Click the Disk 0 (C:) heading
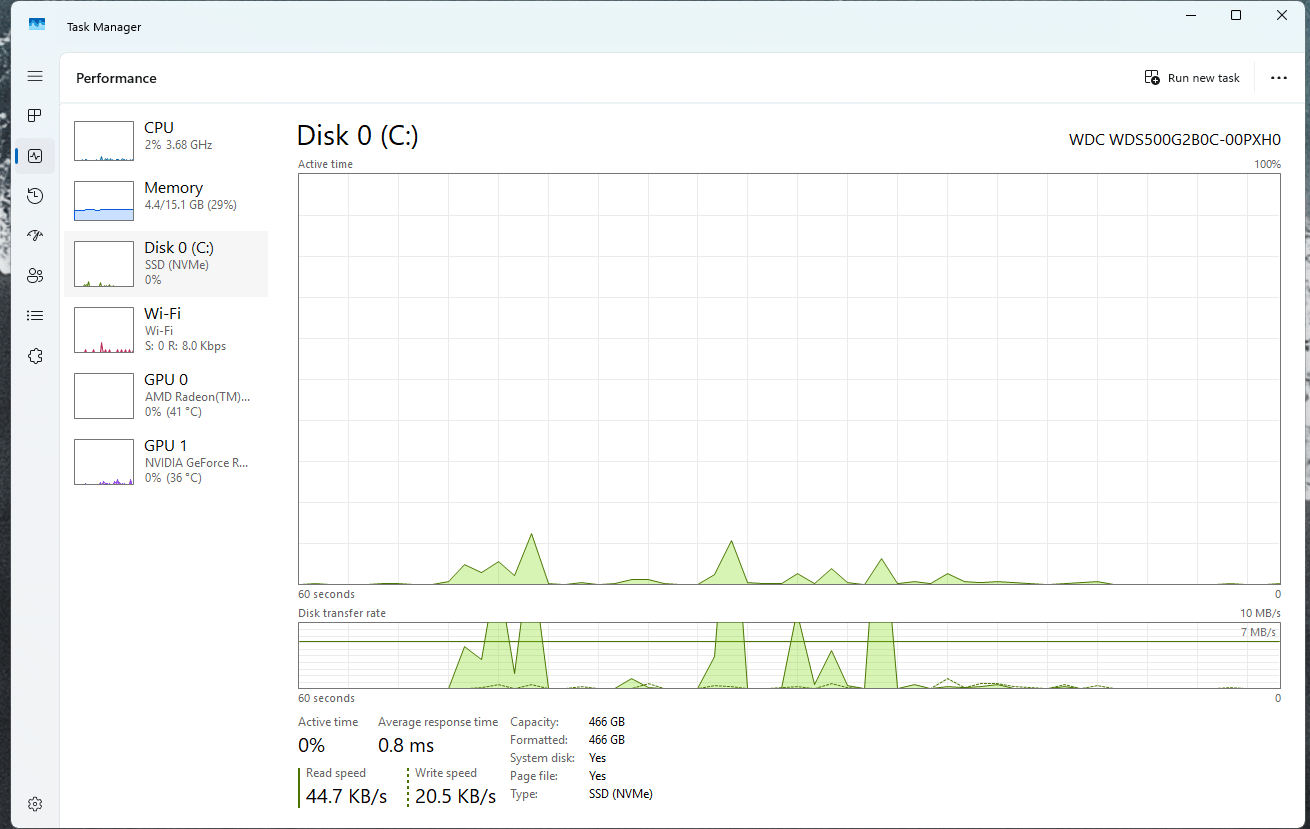1310x829 pixels. (x=358, y=136)
